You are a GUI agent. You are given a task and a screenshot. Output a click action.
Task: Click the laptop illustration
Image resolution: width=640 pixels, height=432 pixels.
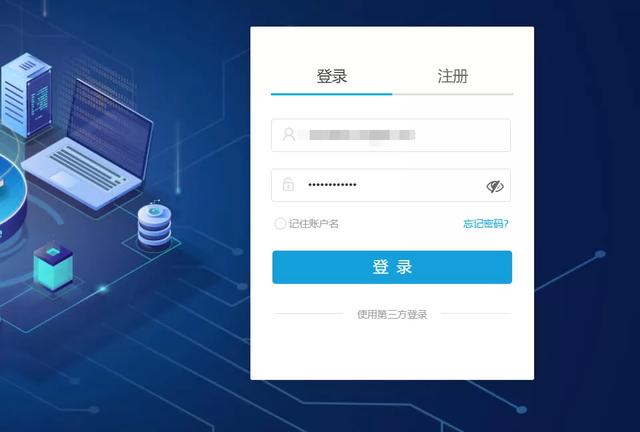pos(90,145)
